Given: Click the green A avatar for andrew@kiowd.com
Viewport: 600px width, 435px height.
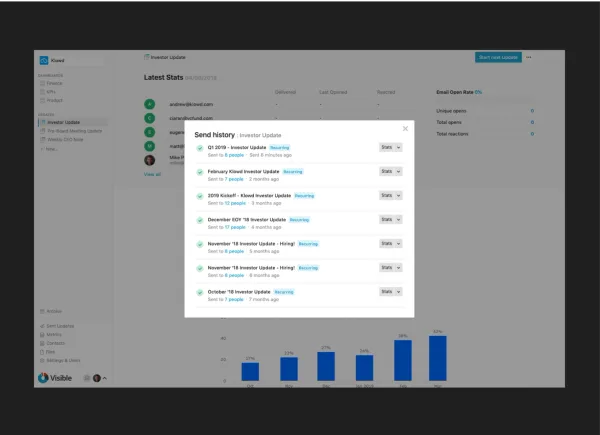Looking at the screenshot, I should (150, 104).
